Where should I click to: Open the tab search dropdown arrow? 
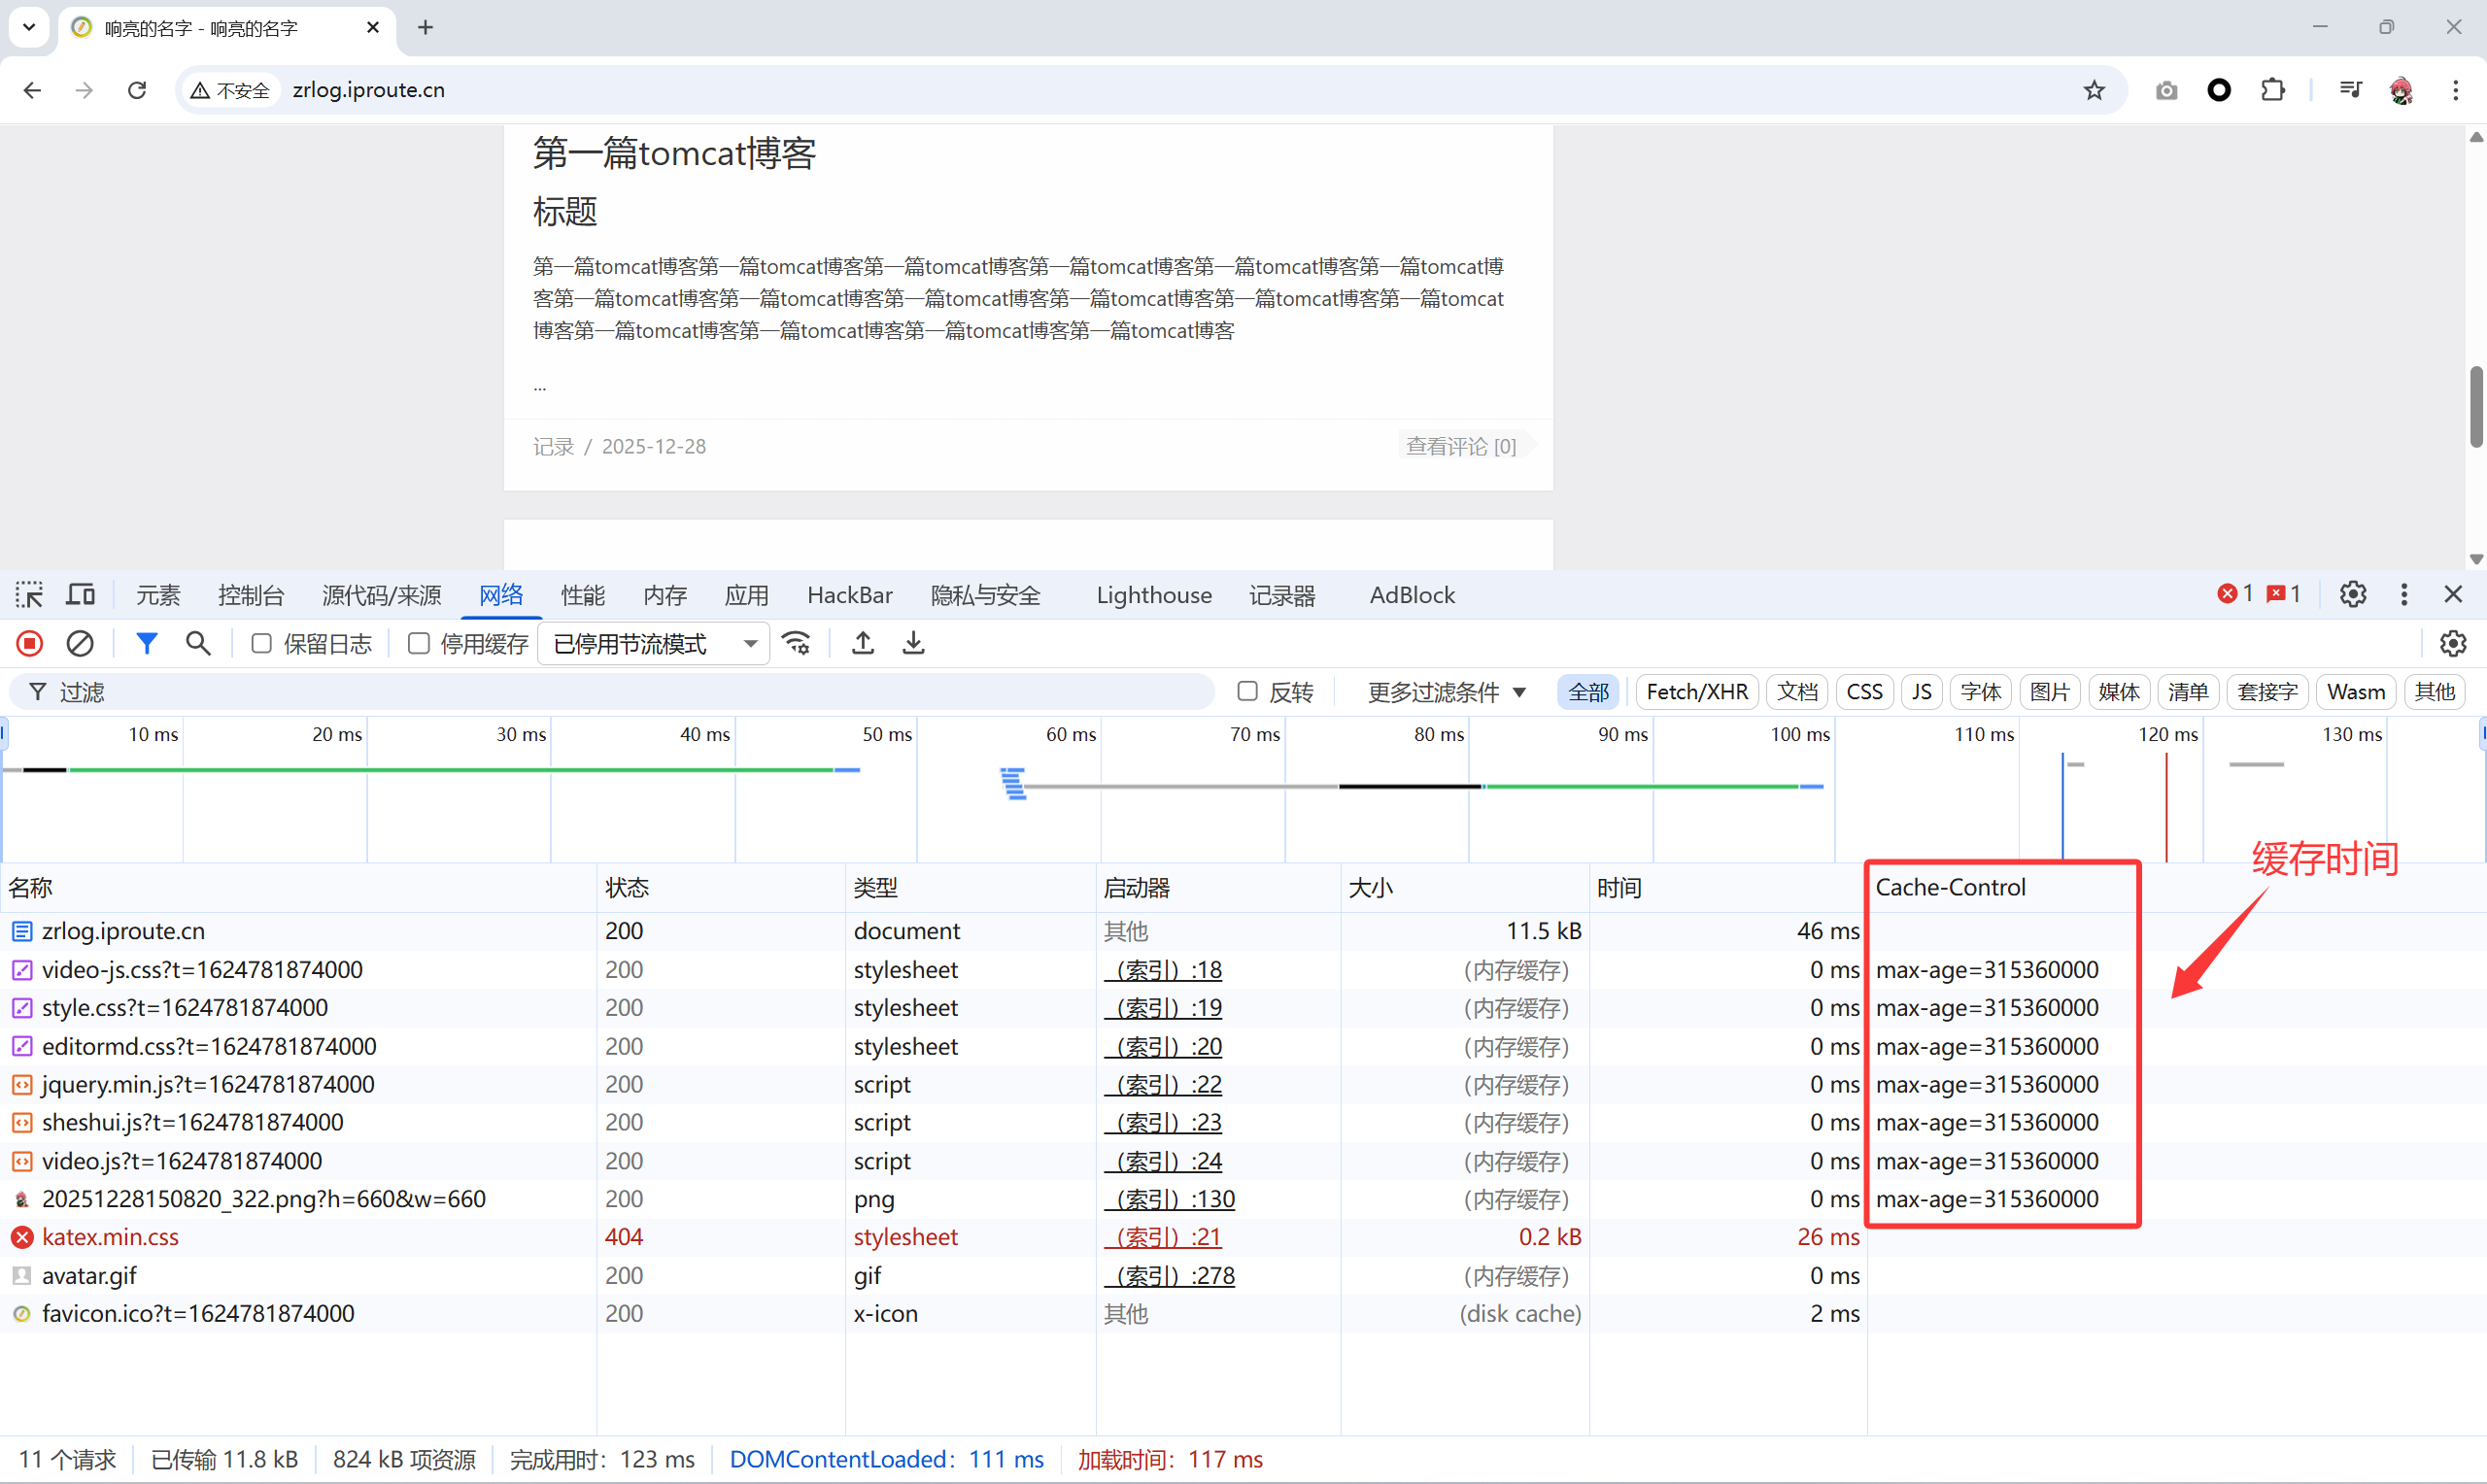point(29,27)
